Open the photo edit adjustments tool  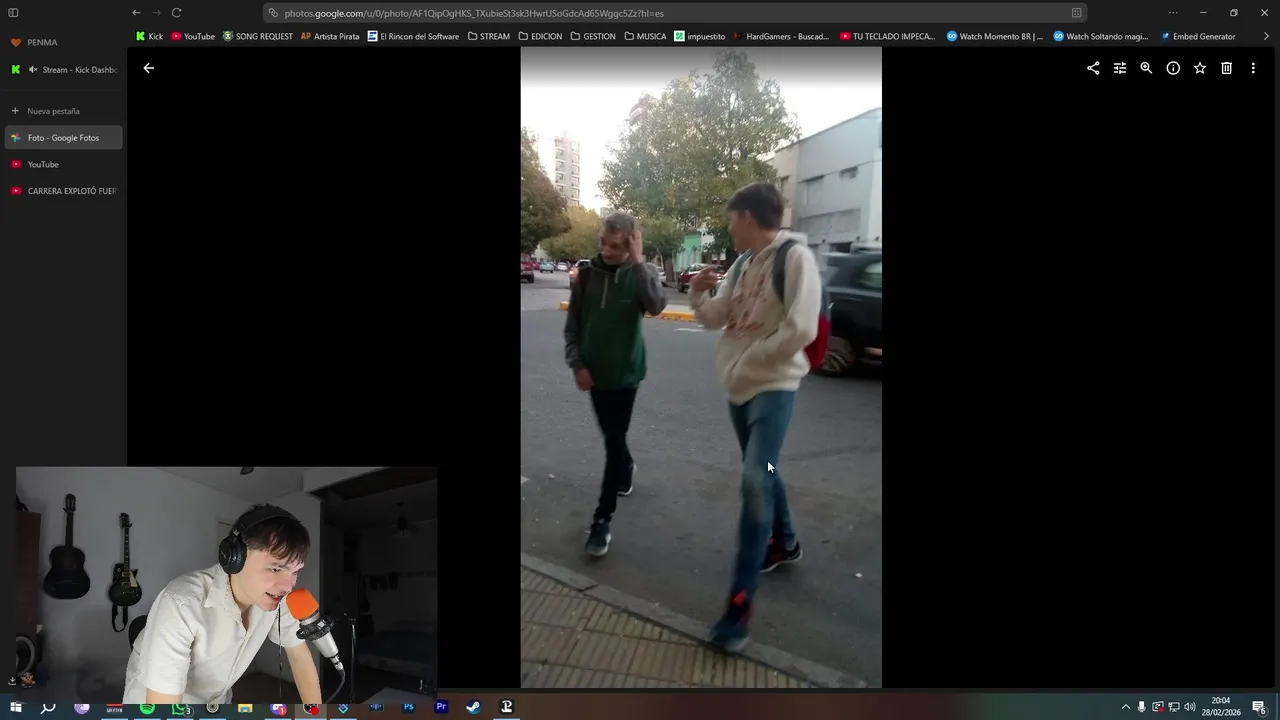[1120, 68]
